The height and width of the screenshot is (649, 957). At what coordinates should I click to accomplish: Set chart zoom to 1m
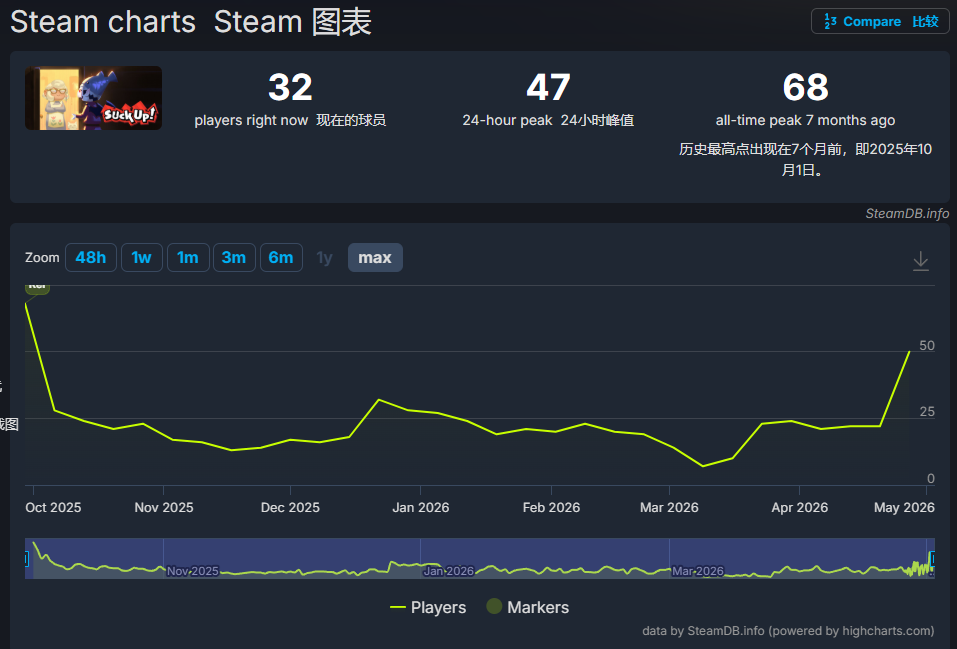(188, 258)
